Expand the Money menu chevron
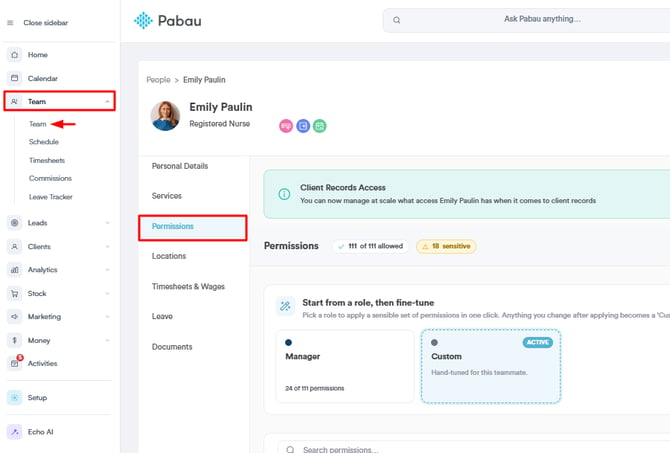670x453 pixels. 107,340
